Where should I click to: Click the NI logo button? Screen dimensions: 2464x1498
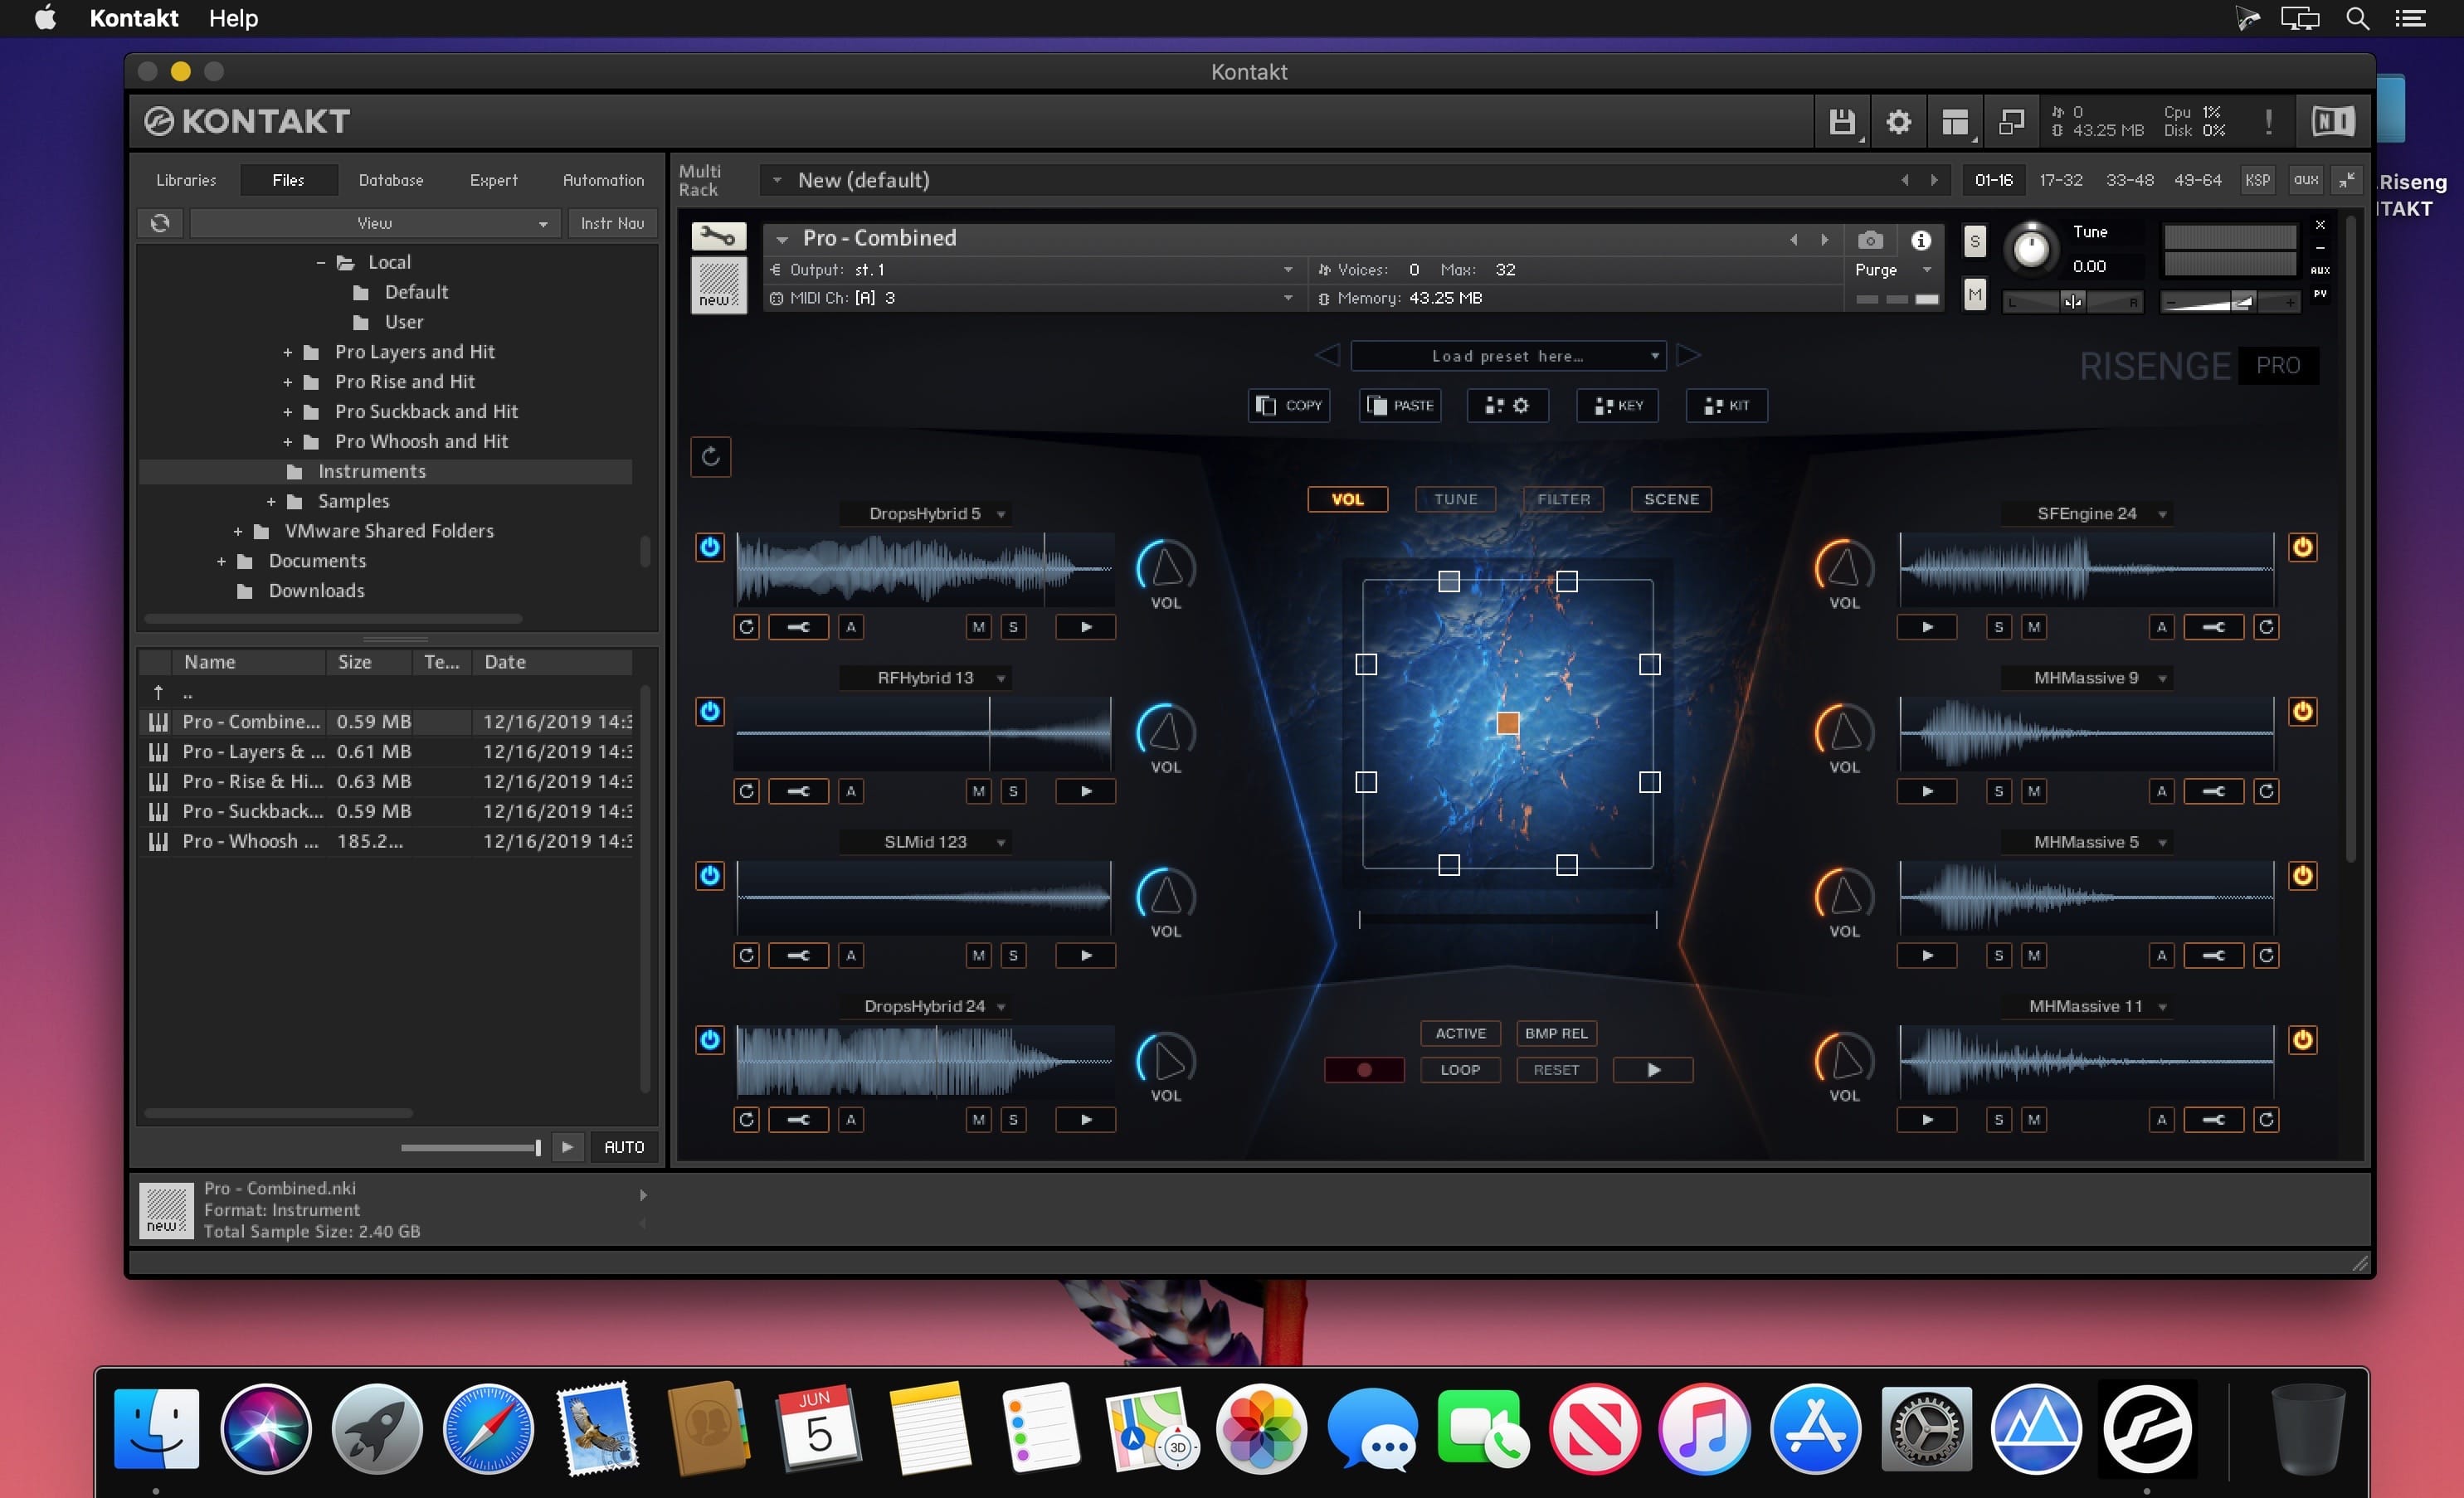pyautogui.click(x=2333, y=121)
